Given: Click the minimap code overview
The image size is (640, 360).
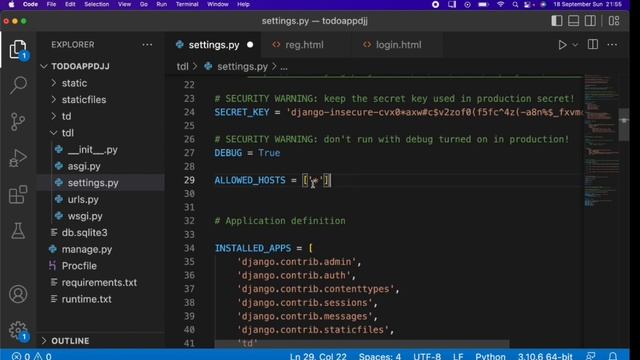Looking at the screenshot, I should coord(601,141).
